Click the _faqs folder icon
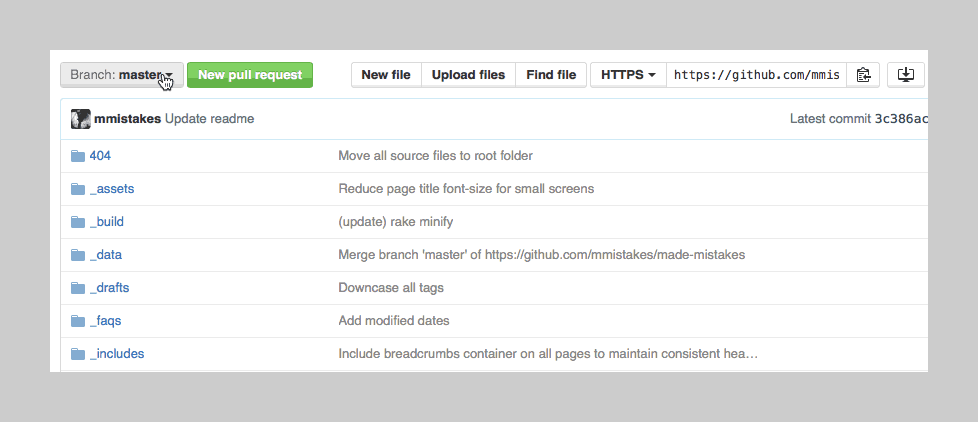The image size is (978, 422). [78, 321]
